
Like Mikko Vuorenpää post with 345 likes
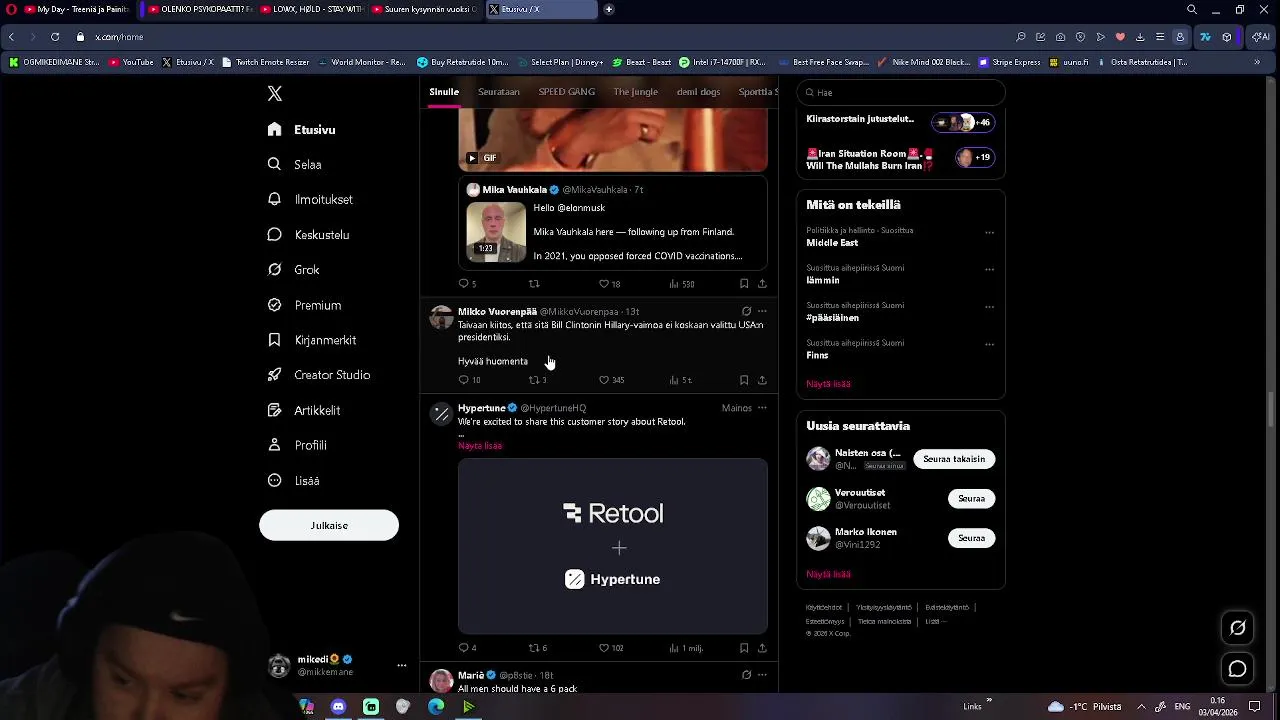coord(611,380)
